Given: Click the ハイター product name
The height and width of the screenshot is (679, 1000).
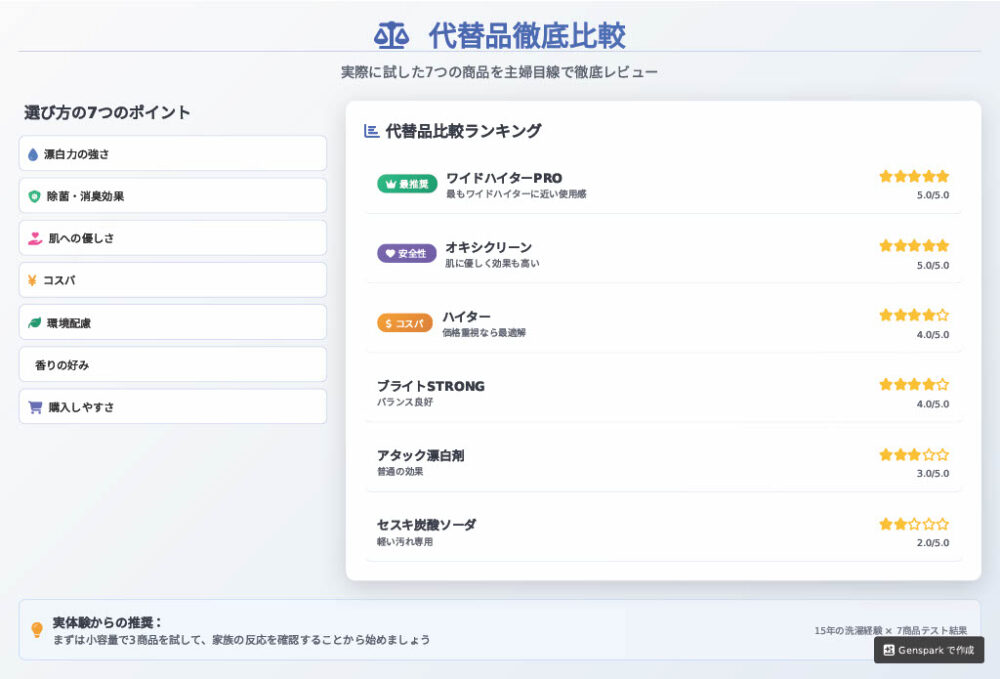Looking at the screenshot, I should [x=467, y=317].
